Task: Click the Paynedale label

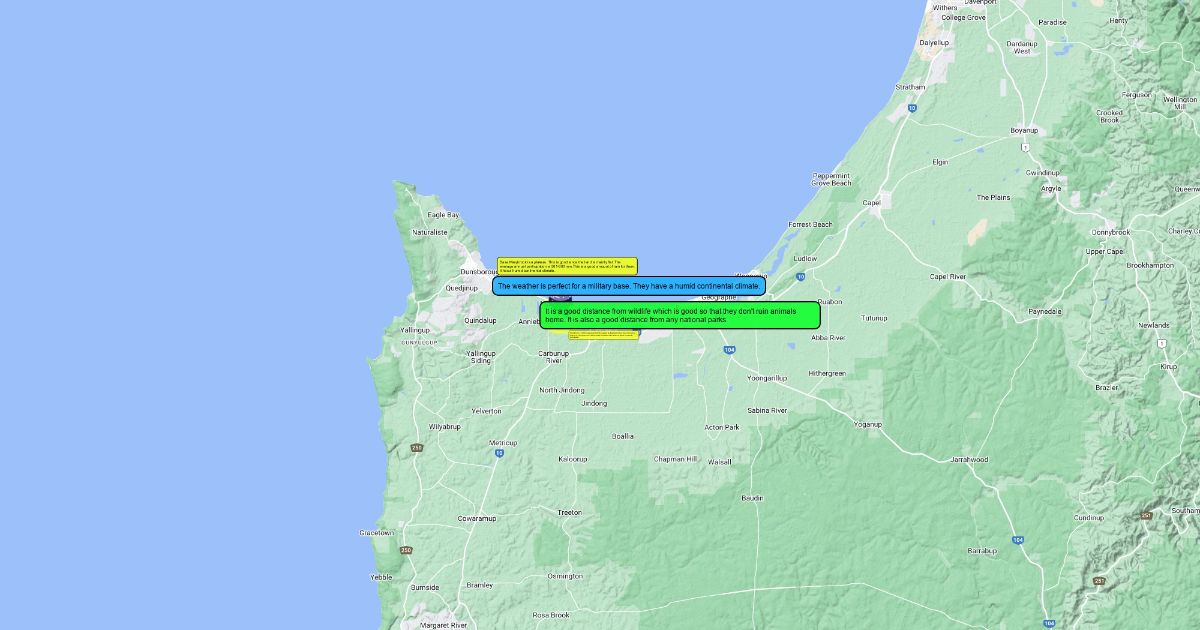Action: tap(1045, 311)
